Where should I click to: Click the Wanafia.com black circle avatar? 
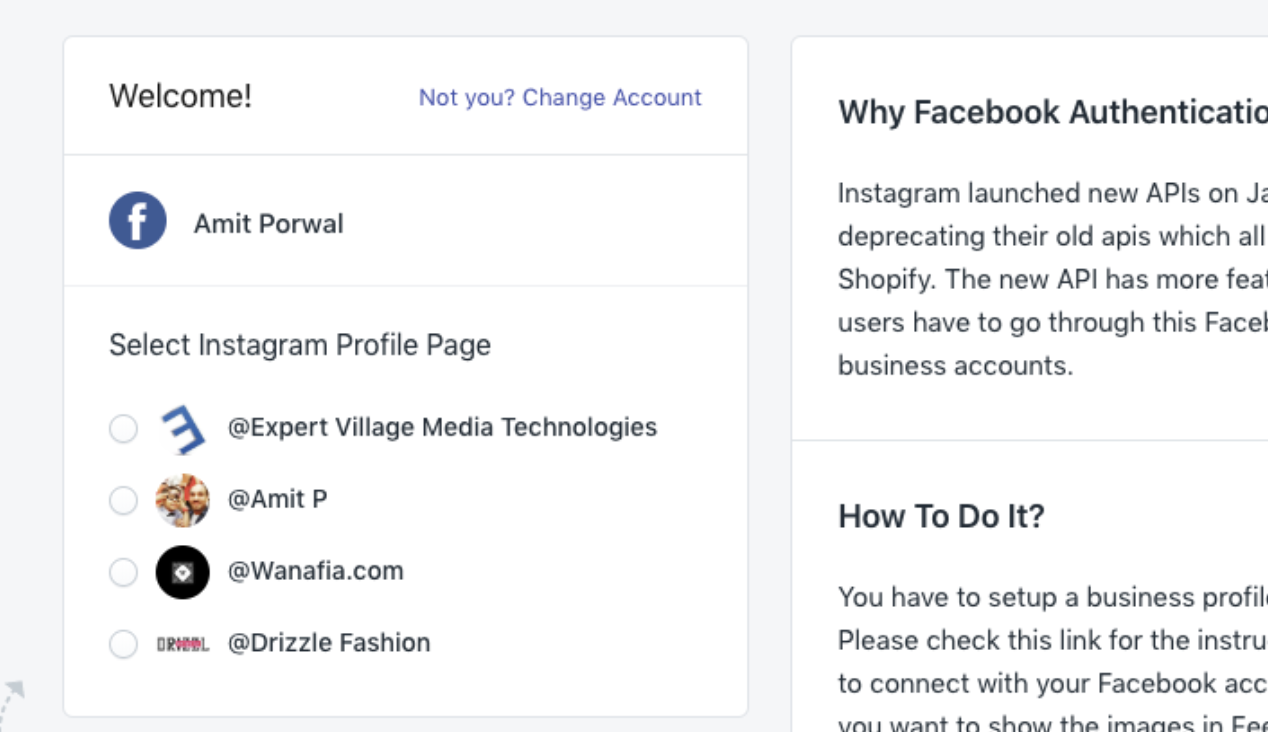point(183,572)
